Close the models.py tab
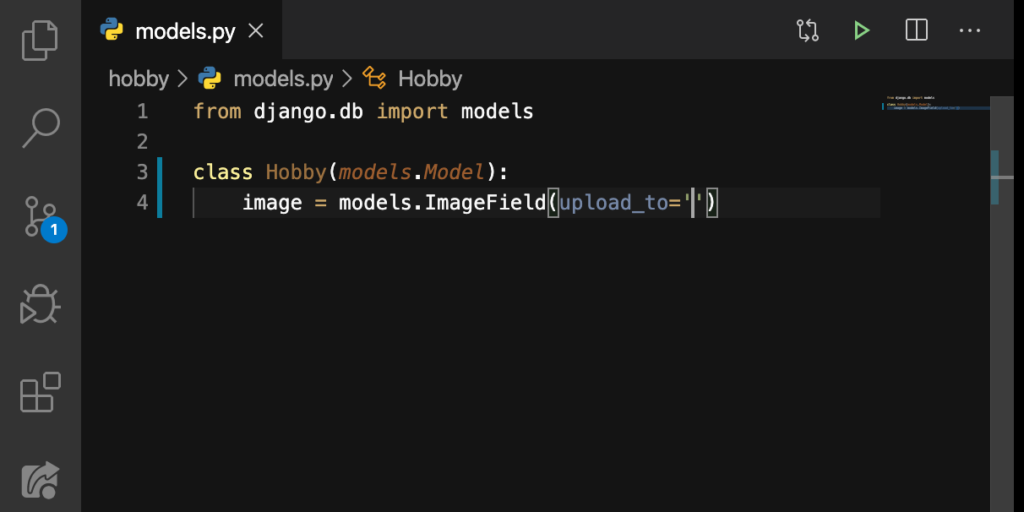Viewport: 1024px width, 512px height. coord(256,30)
